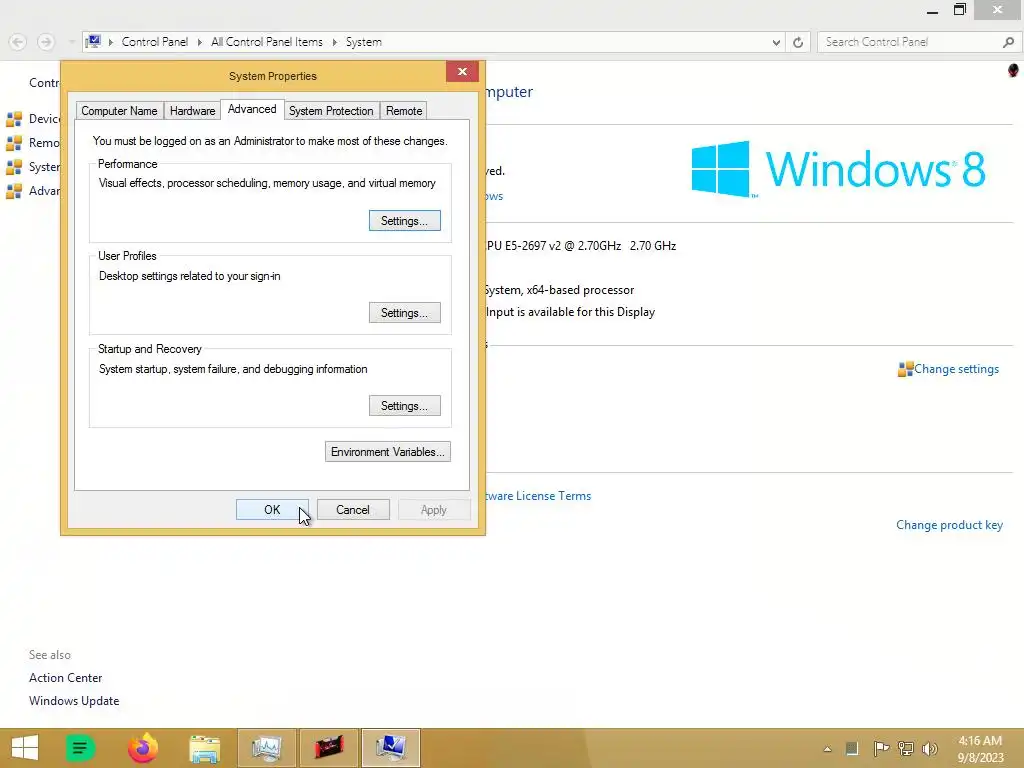Open File Explorer from the taskbar
Image resolution: width=1024 pixels, height=768 pixels.
pos(204,748)
